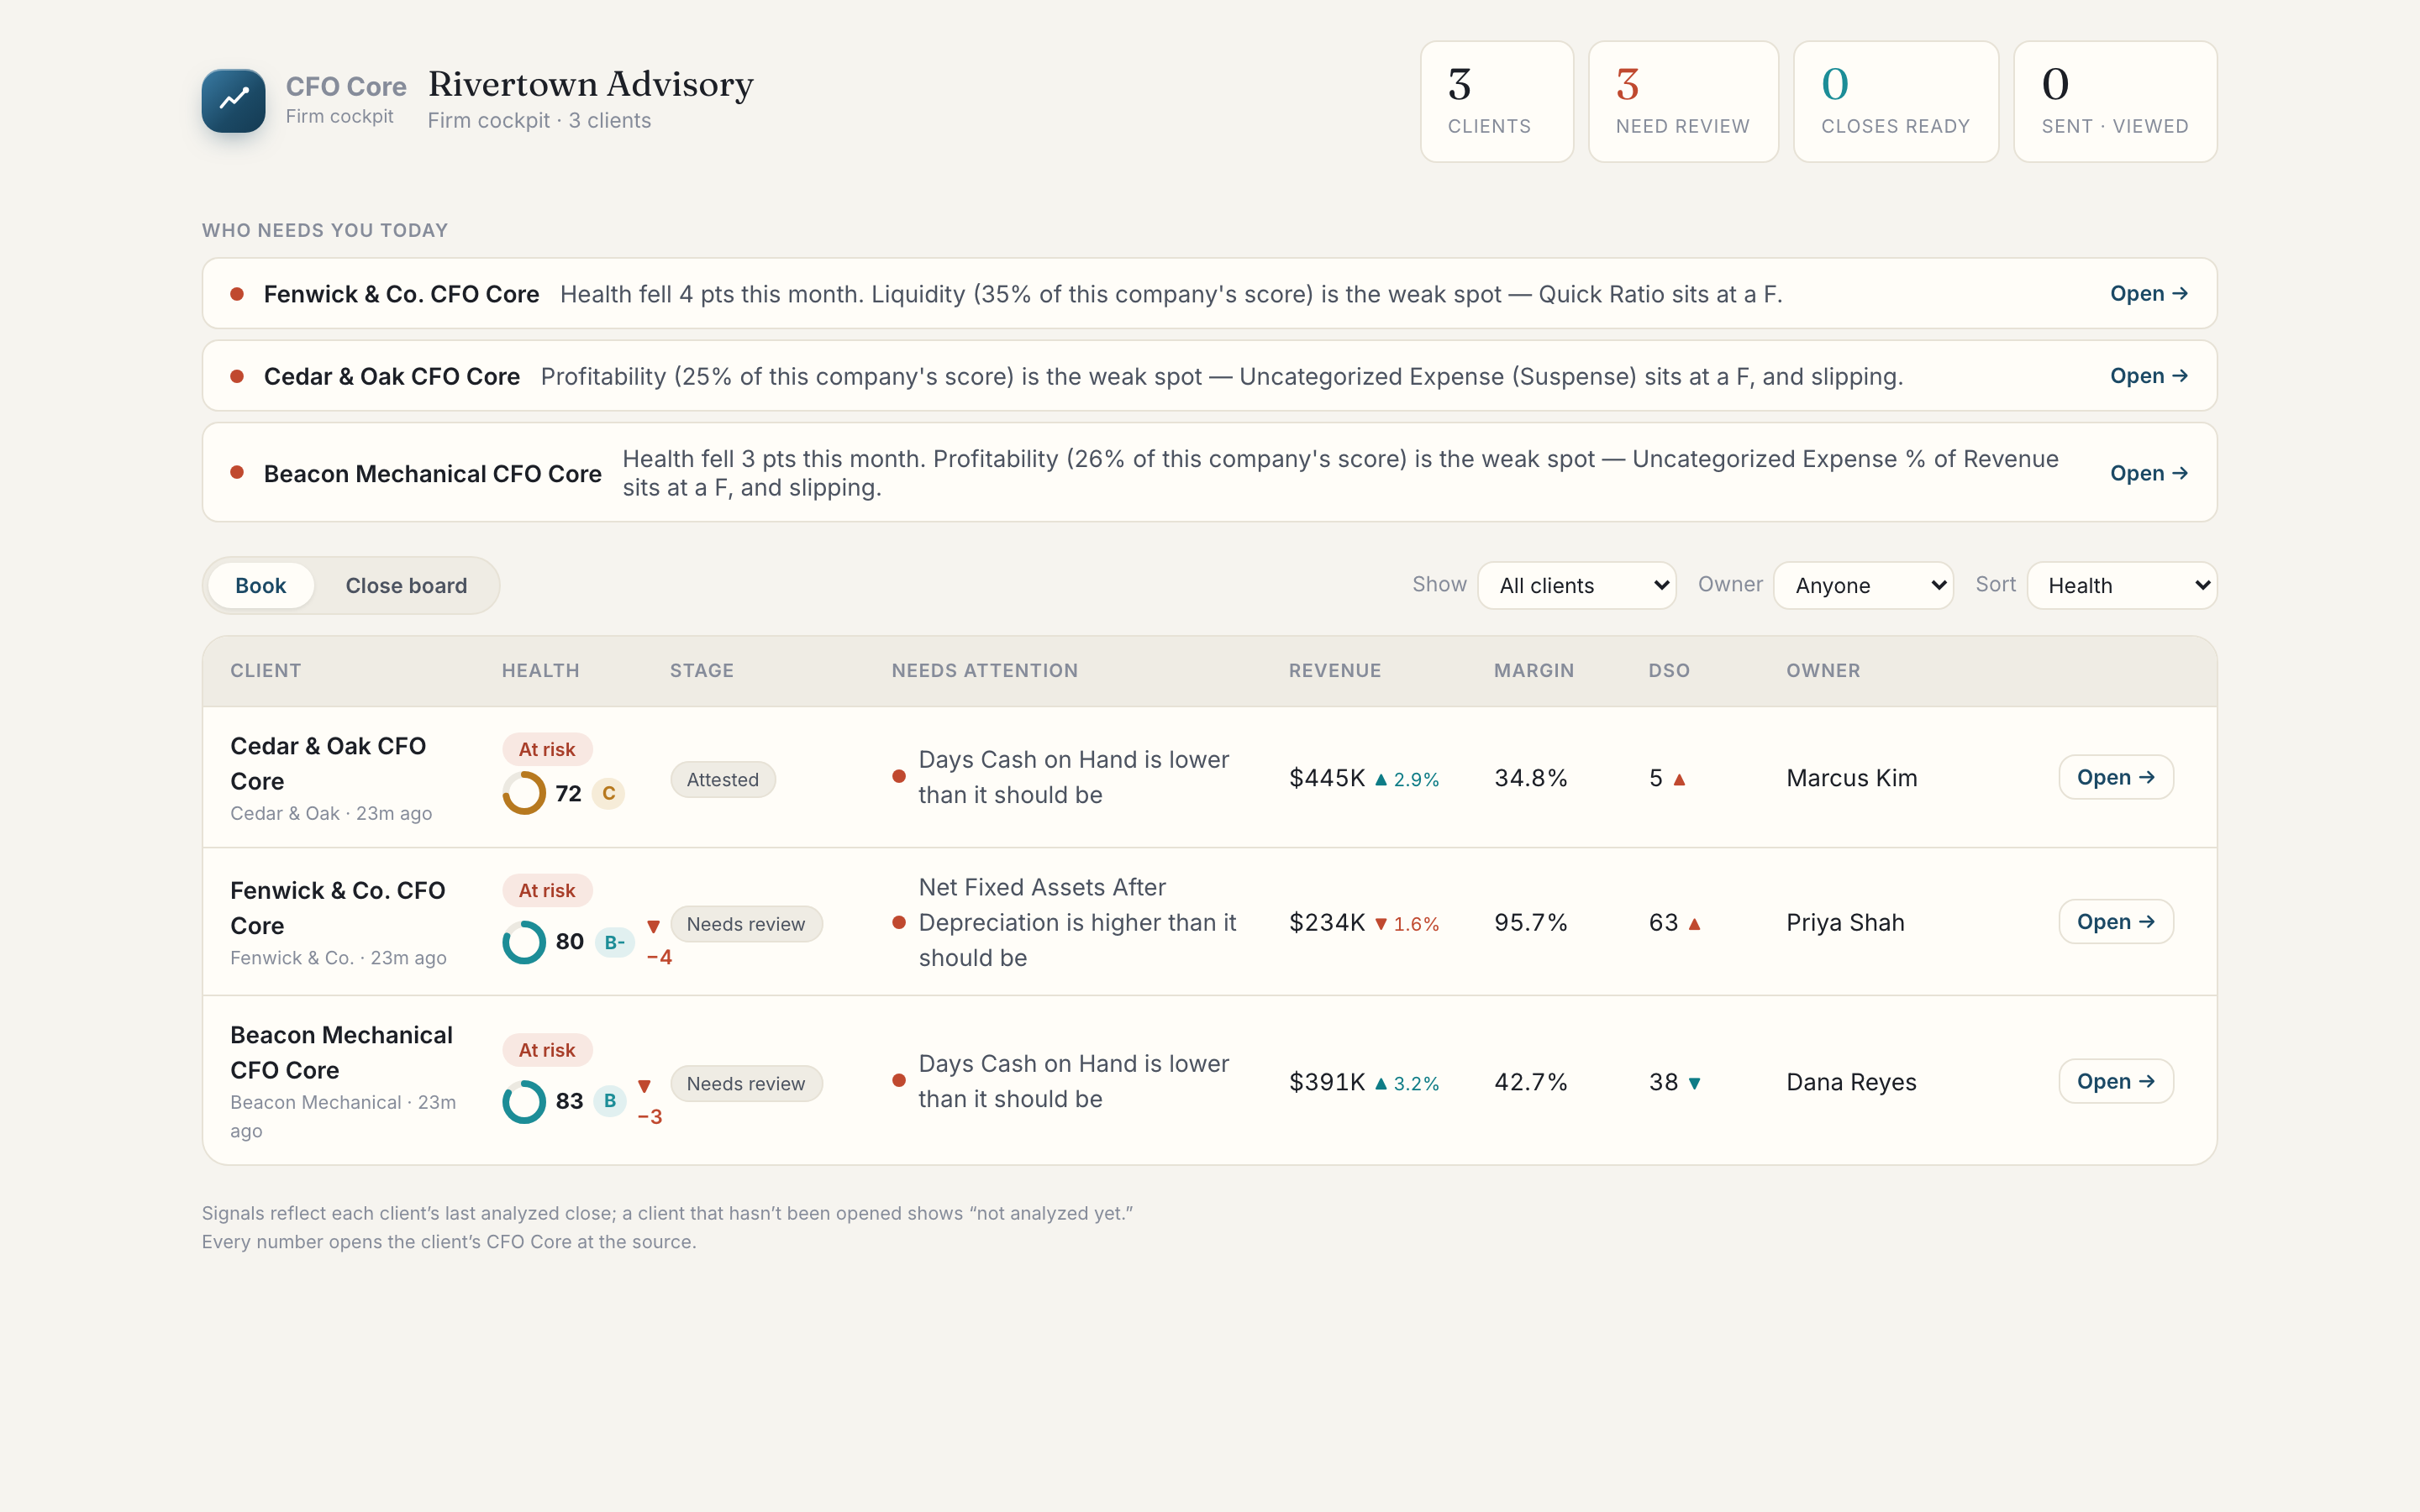Image resolution: width=2420 pixels, height=1512 pixels.
Task: Click attention dot beside Net Fixed Assets text
Action: point(899,922)
